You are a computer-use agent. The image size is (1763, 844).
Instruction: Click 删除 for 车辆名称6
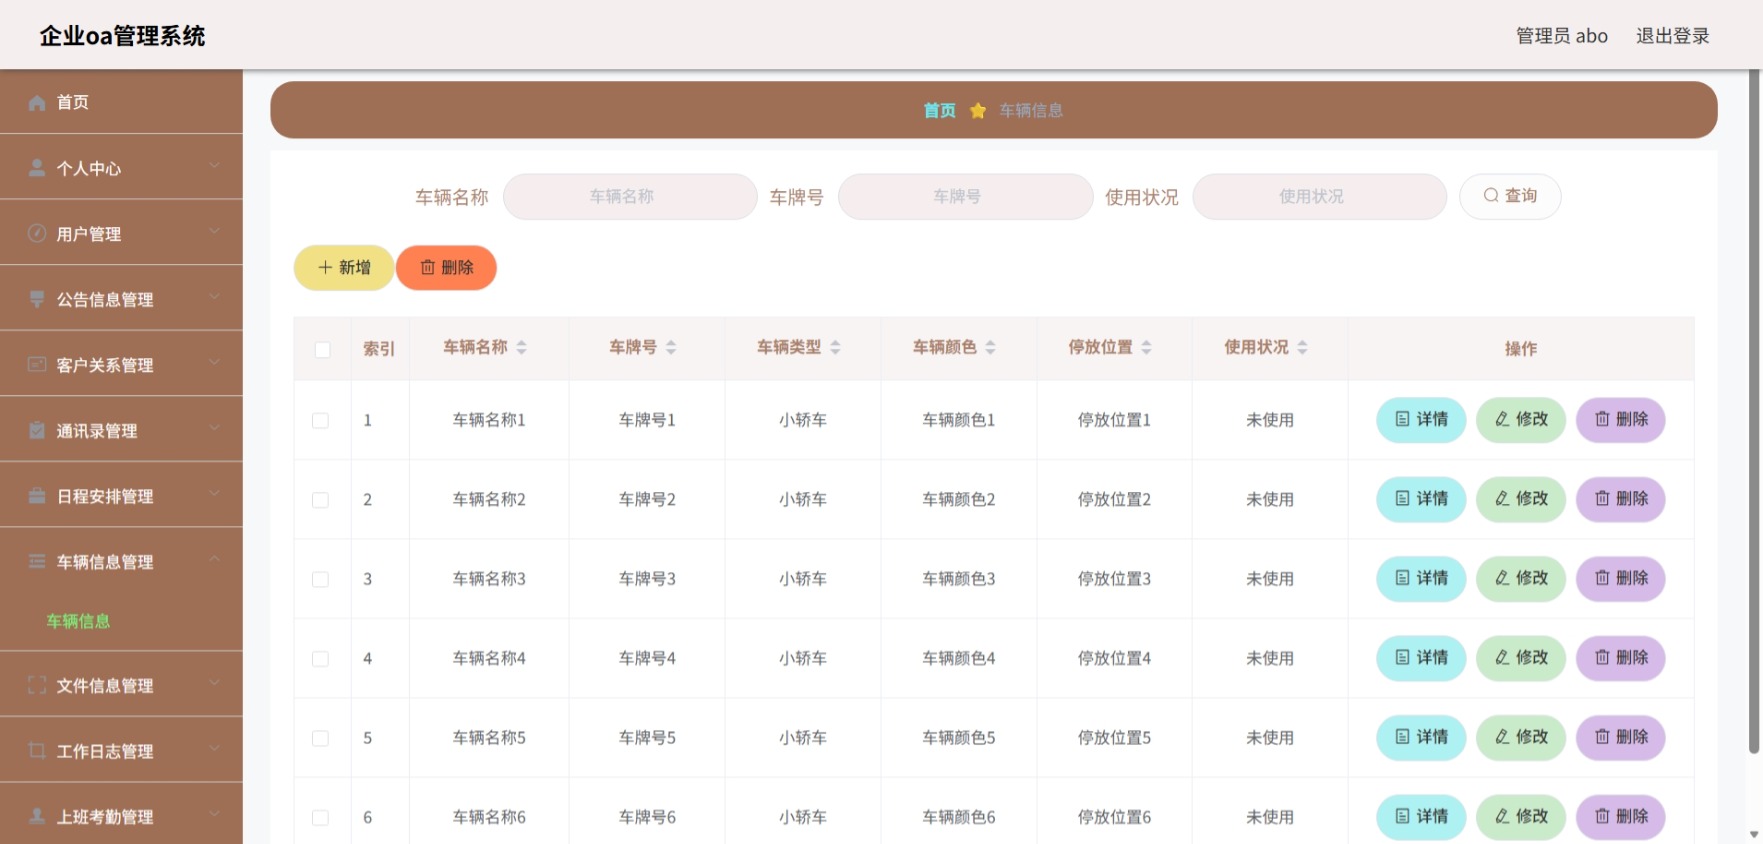pos(1621,816)
